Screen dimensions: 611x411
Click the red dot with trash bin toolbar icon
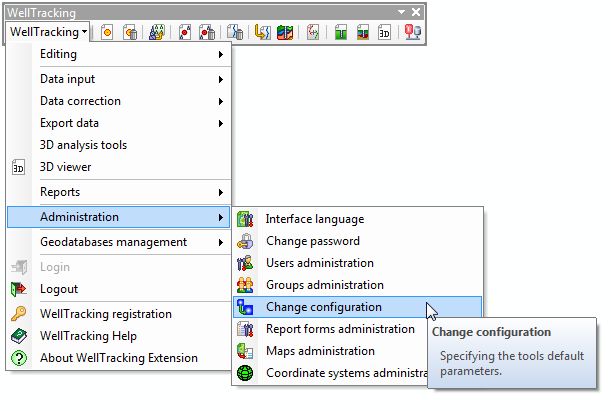207,32
